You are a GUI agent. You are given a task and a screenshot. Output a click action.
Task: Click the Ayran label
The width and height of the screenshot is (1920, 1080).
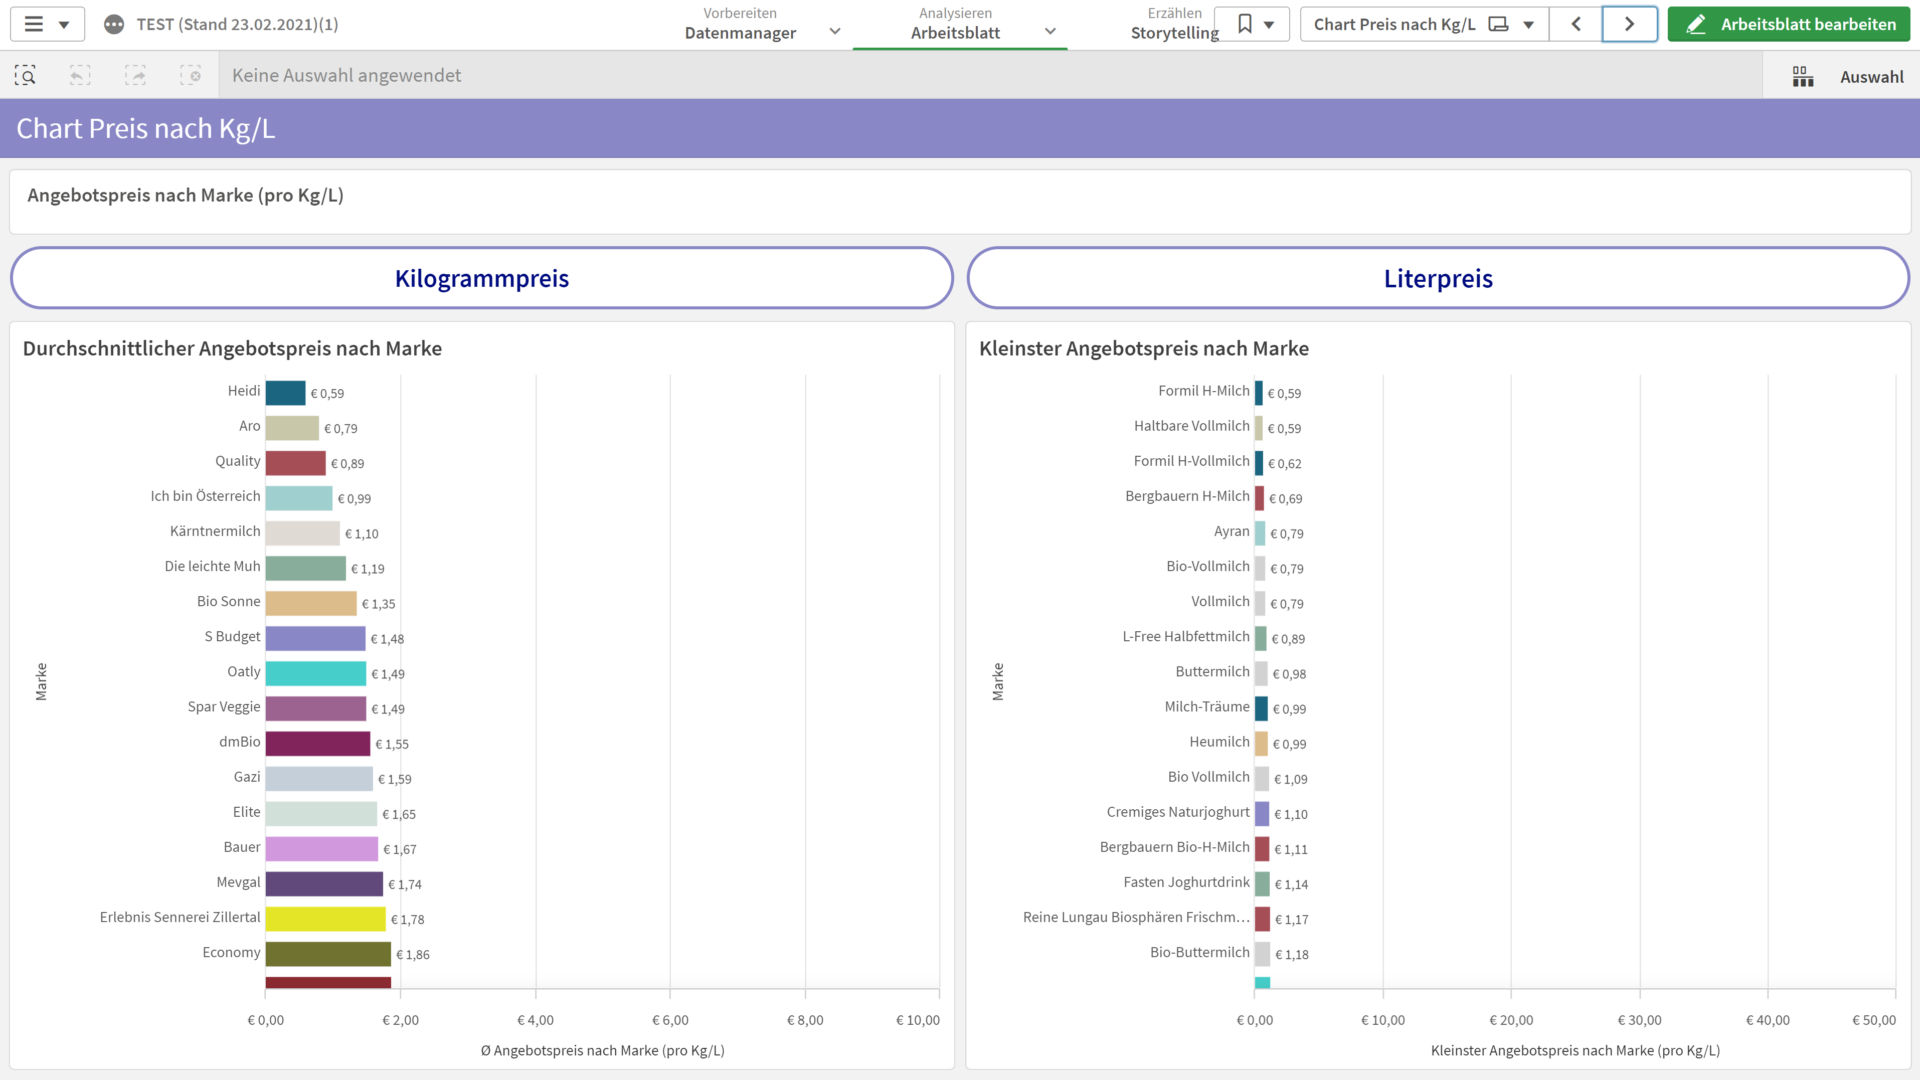1232,531
